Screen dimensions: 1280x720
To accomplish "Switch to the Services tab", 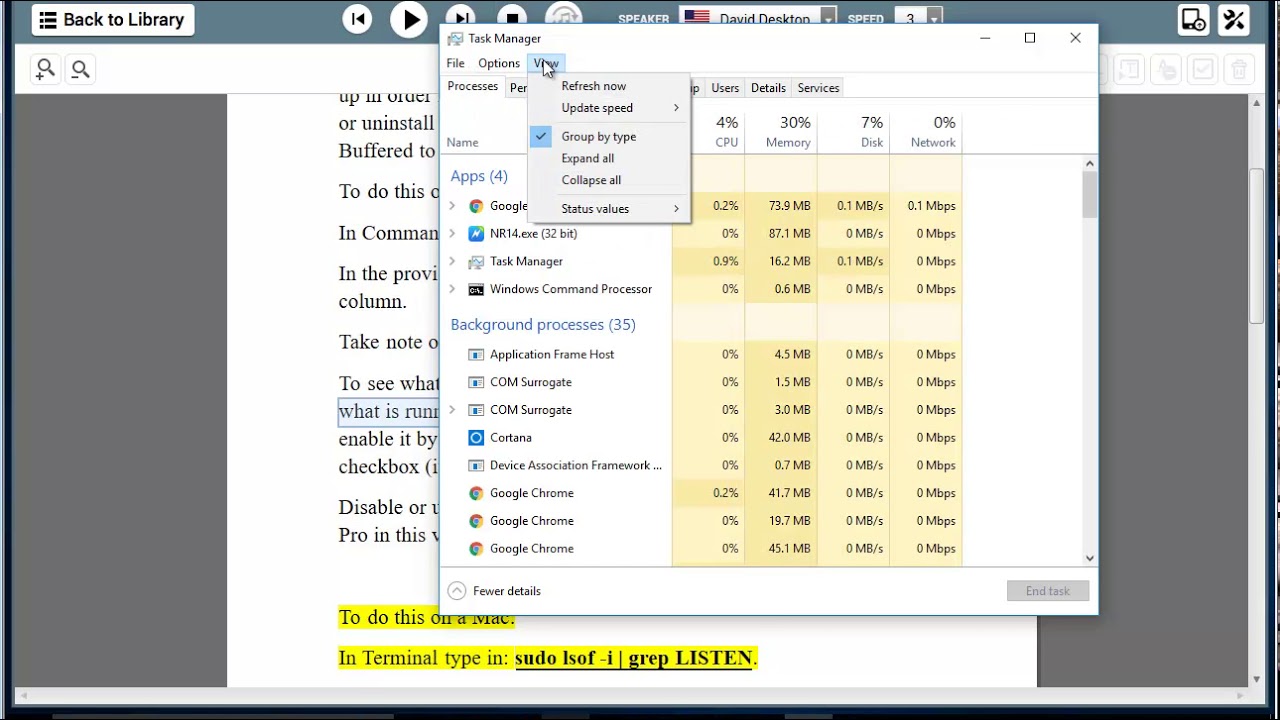I will click(x=818, y=88).
